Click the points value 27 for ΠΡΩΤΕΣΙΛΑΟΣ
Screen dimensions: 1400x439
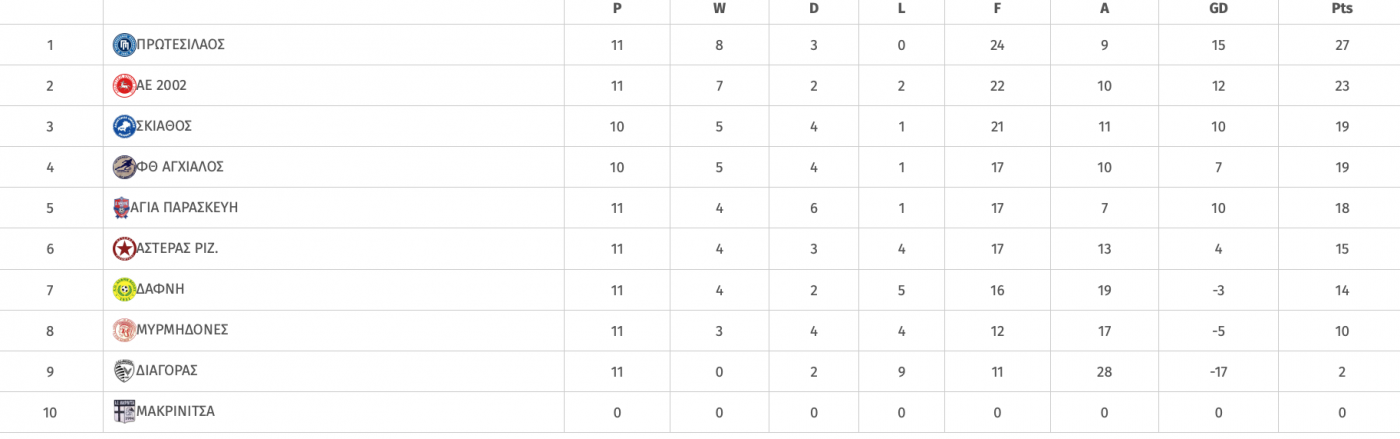[1342, 45]
